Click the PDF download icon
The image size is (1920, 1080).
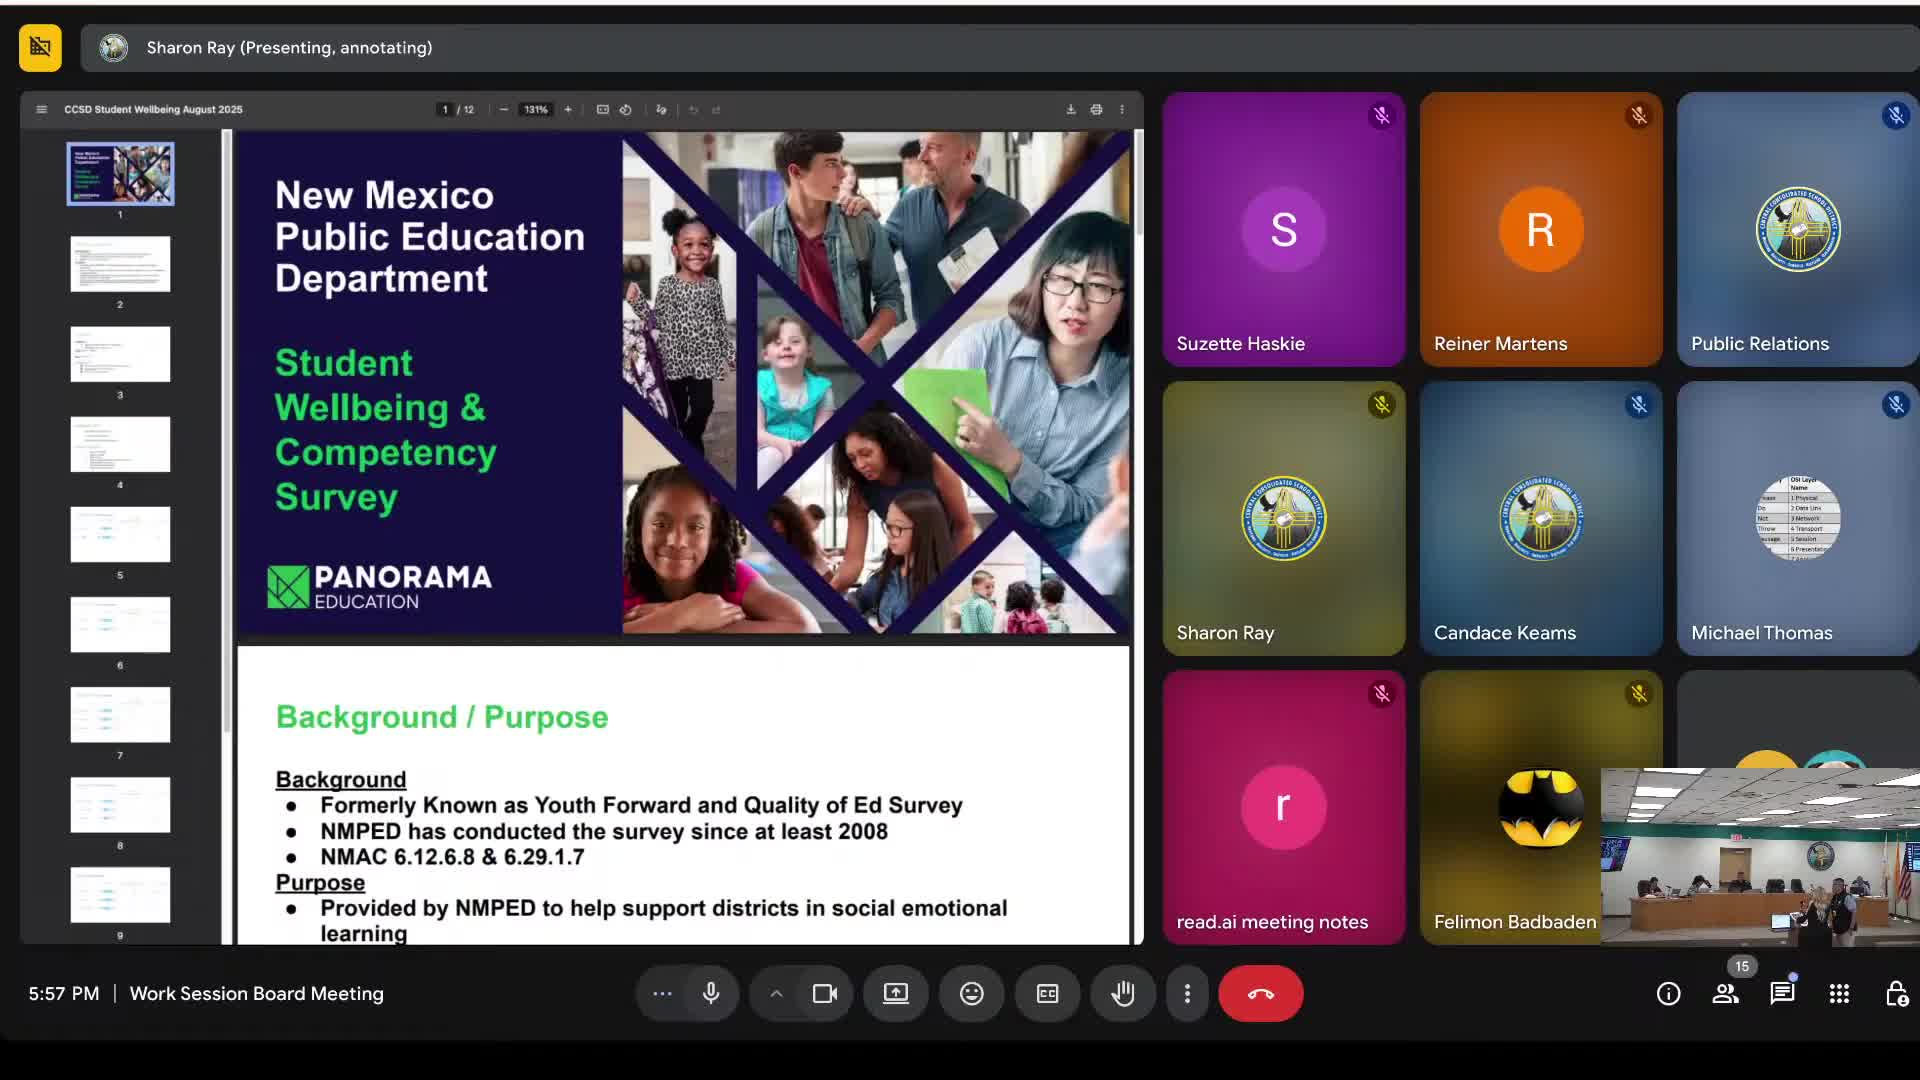click(x=1071, y=110)
